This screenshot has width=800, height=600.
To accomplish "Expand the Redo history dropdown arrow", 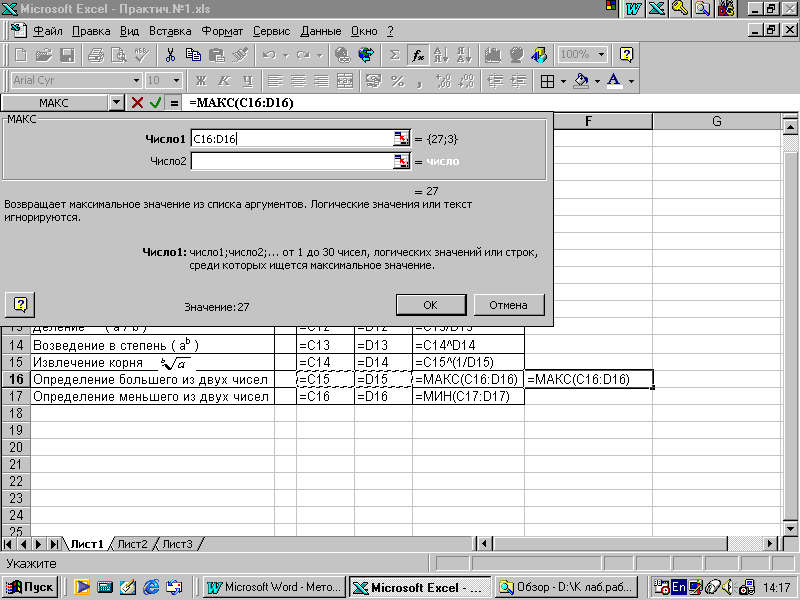I will (x=320, y=55).
